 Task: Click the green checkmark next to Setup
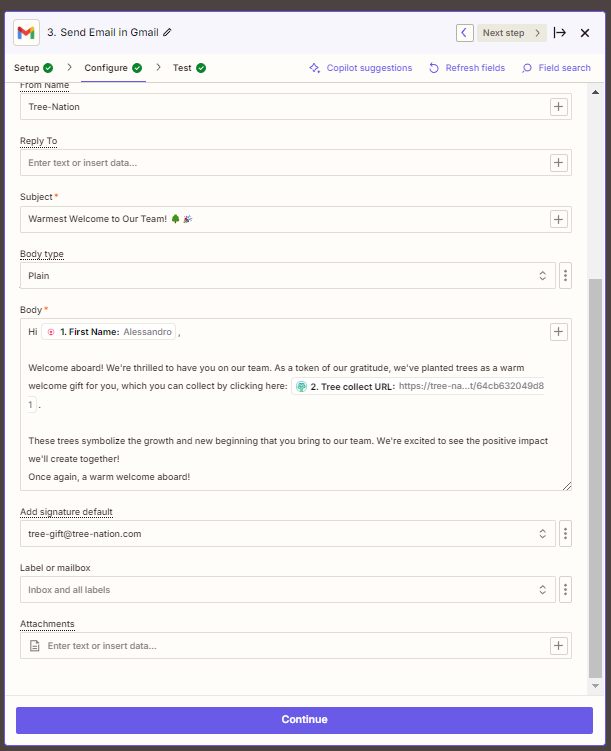coord(48,68)
